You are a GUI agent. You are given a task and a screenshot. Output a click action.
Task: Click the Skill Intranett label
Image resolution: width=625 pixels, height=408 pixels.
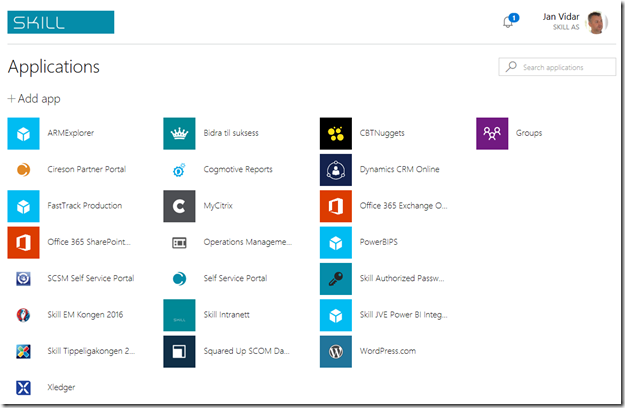pos(226,315)
